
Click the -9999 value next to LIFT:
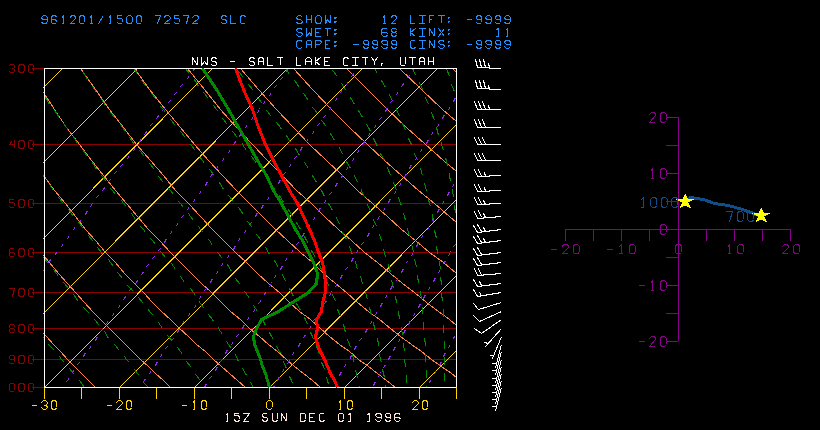pos(488,20)
